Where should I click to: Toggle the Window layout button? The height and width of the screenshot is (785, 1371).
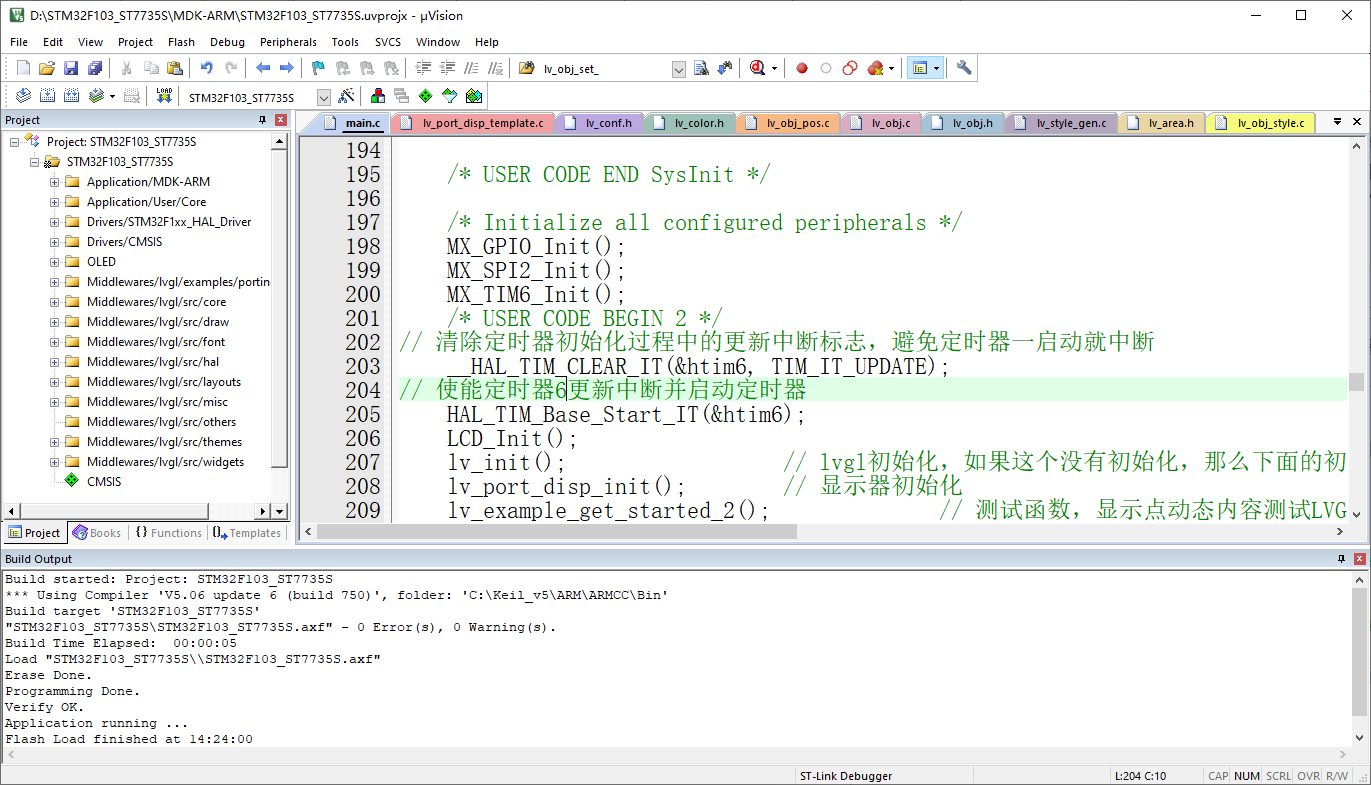pyautogui.click(x=919, y=68)
